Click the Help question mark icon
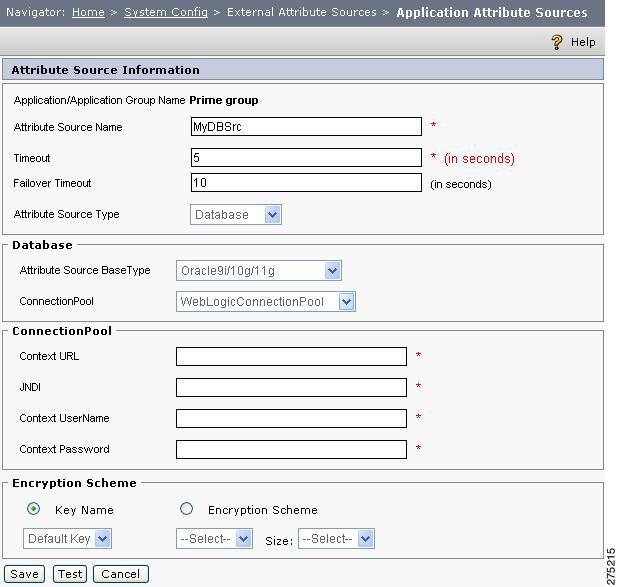This screenshot has height=587, width=618. tap(557, 42)
